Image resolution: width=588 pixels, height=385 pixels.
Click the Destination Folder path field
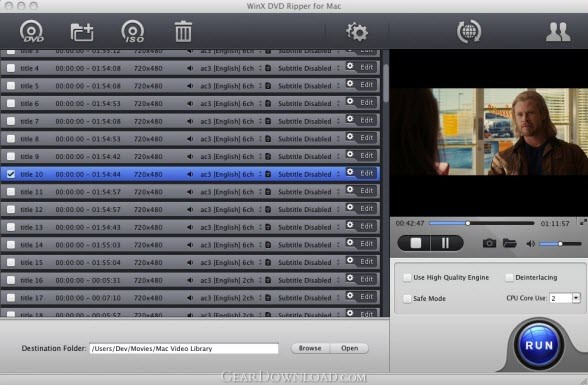(184, 348)
